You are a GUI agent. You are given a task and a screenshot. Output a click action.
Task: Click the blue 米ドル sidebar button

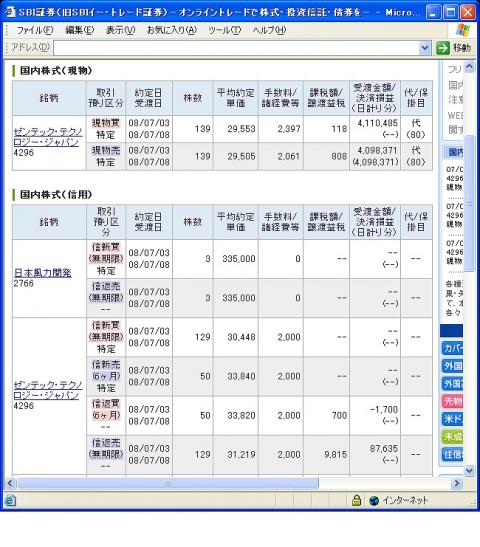pos(452,418)
